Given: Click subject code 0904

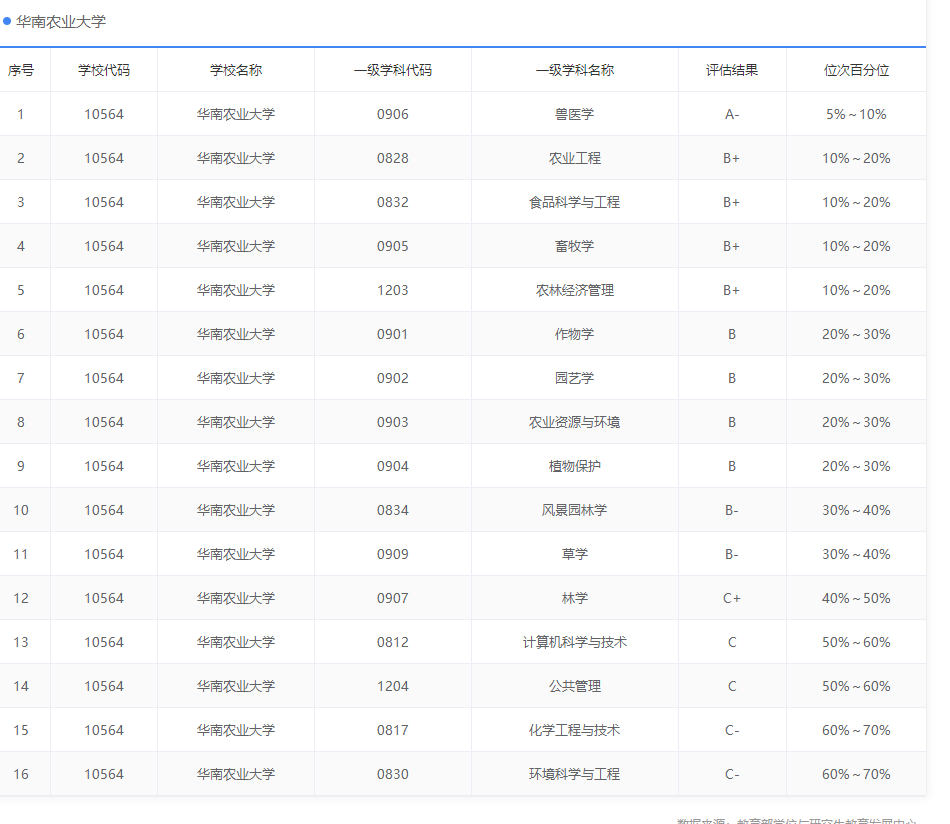Looking at the screenshot, I should click(x=393, y=467).
